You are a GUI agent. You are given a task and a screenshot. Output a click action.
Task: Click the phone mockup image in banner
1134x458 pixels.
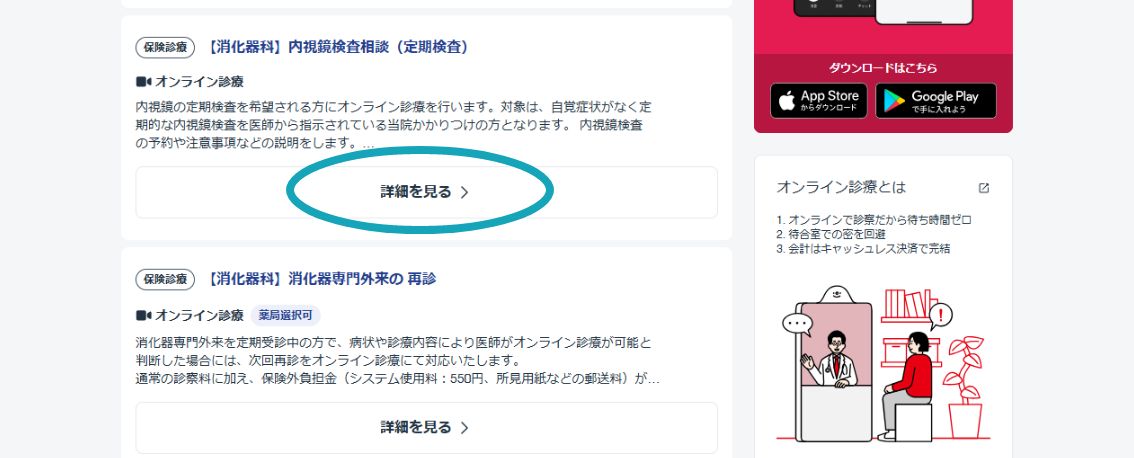click(883, 12)
